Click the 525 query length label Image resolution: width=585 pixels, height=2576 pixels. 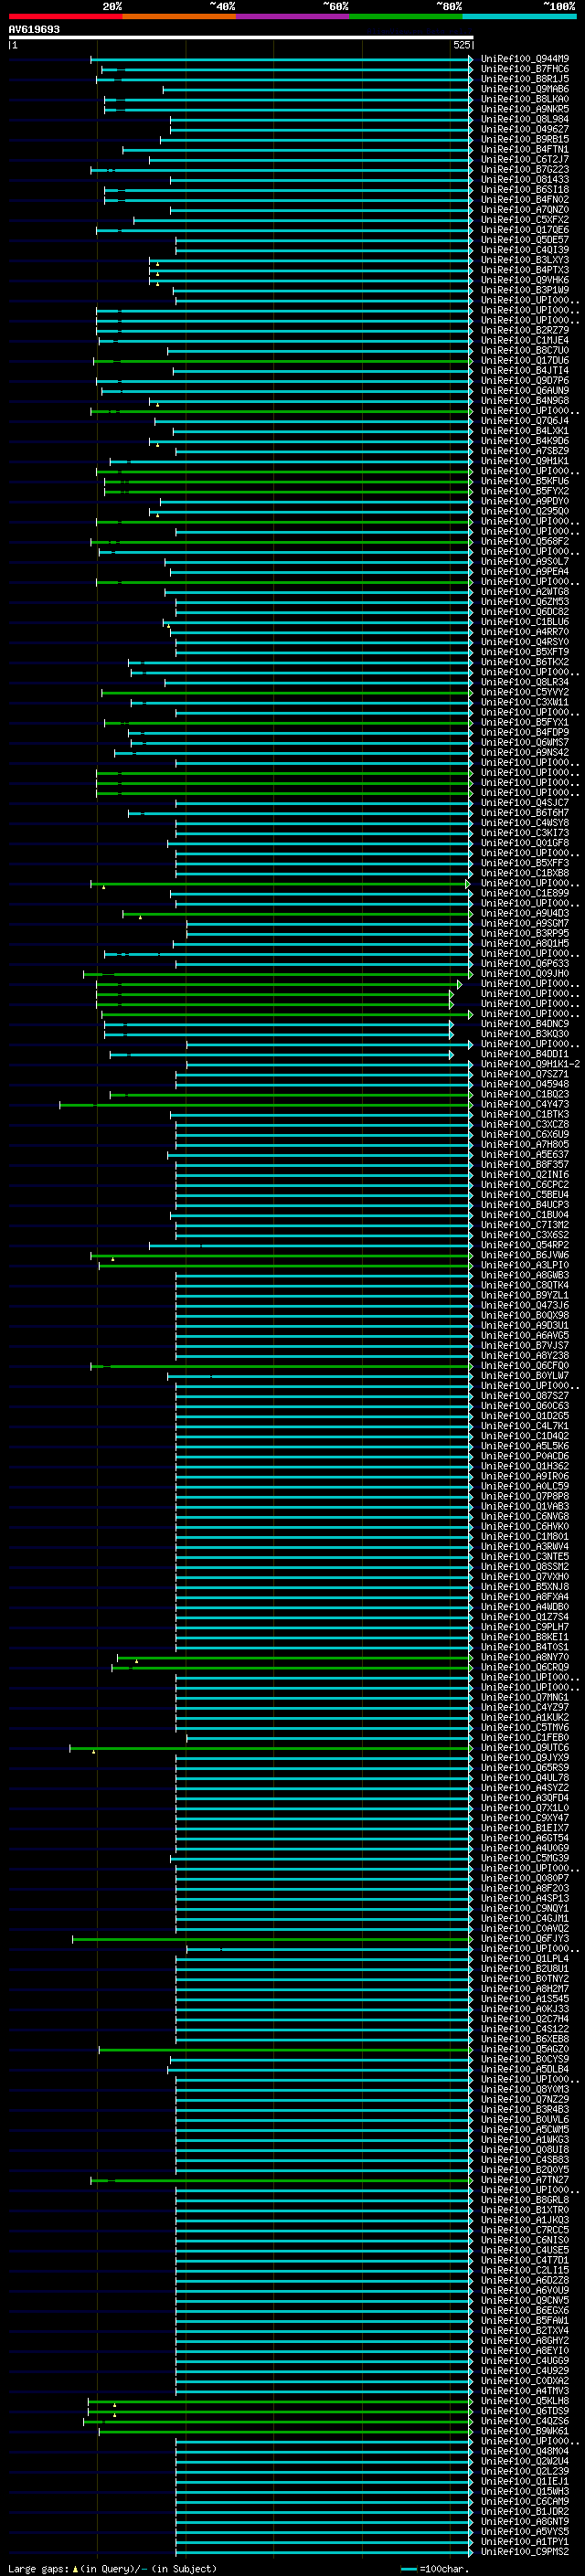(x=461, y=45)
